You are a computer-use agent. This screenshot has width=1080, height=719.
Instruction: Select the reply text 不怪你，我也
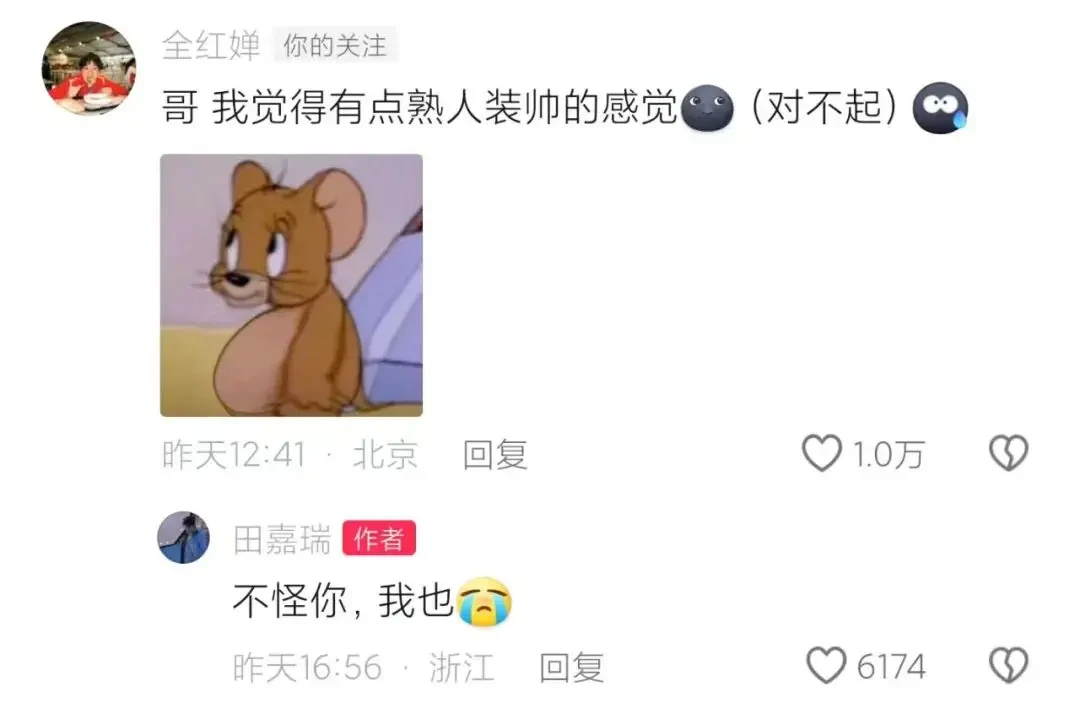[372, 601]
